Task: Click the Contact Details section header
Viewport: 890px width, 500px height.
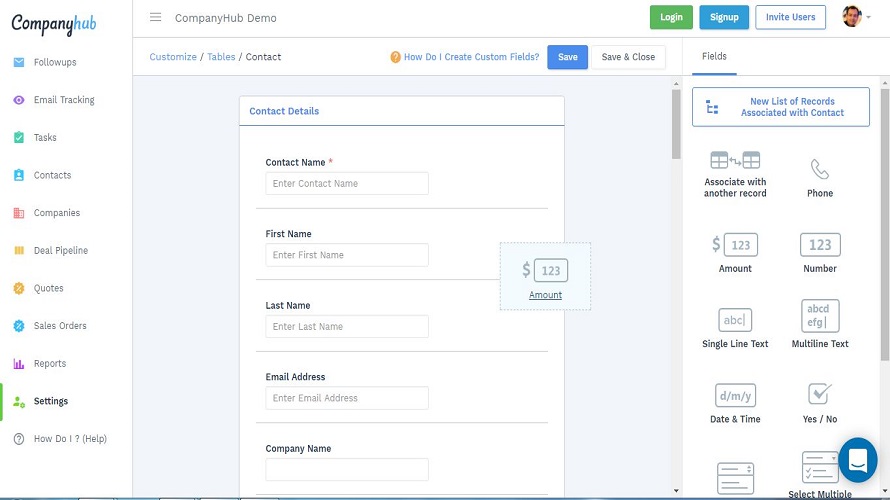Action: click(402, 111)
